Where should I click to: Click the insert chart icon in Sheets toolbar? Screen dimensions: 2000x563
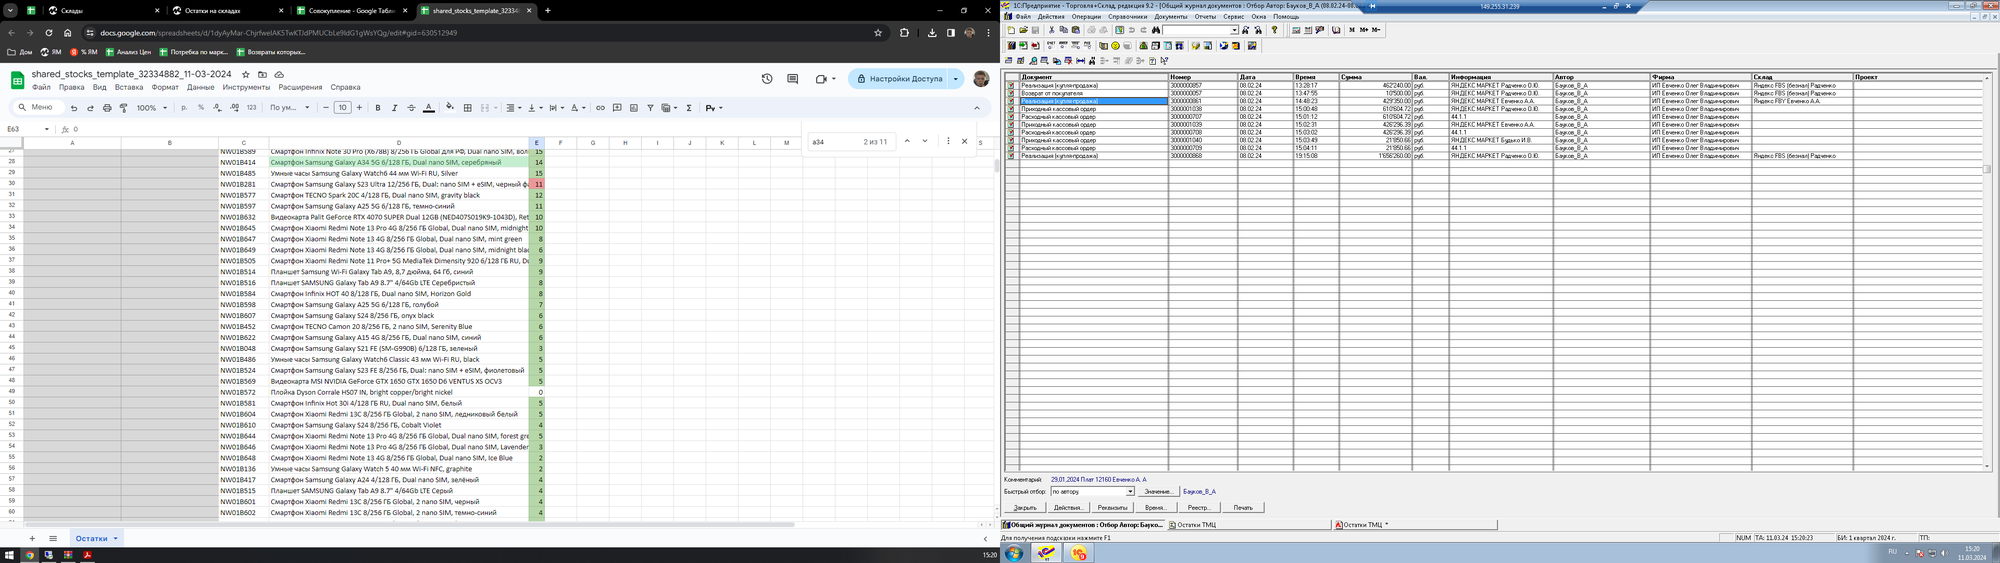coord(634,108)
